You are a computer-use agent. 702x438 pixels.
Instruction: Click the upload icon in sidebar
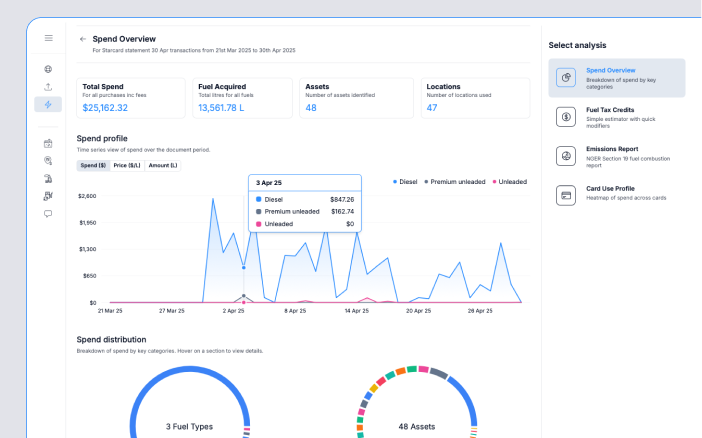point(48,87)
